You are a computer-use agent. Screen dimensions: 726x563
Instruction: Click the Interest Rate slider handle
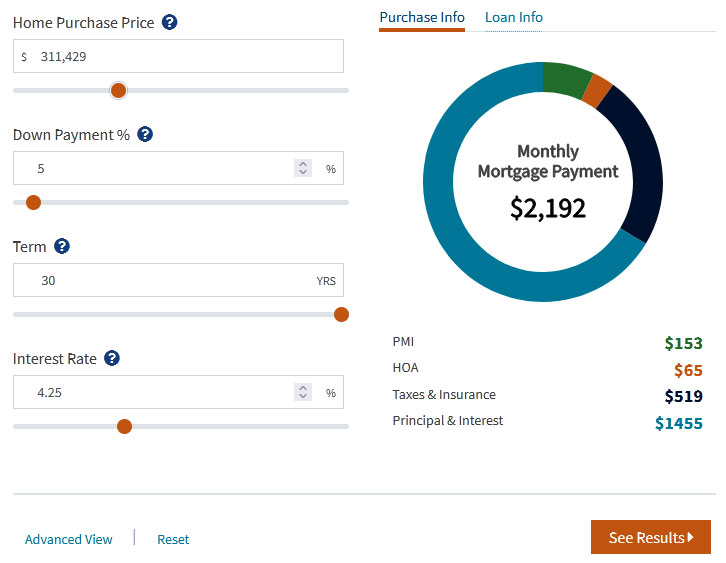(x=124, y=426)
